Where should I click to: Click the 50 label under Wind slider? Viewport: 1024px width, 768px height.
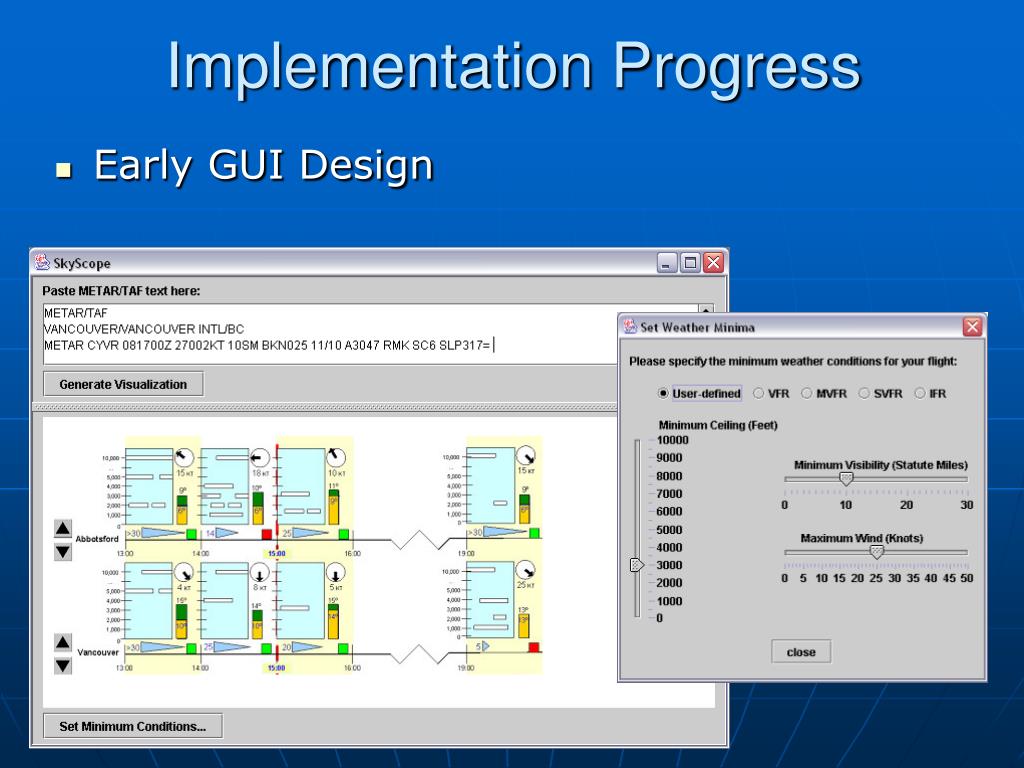click(x=967, y=578)
